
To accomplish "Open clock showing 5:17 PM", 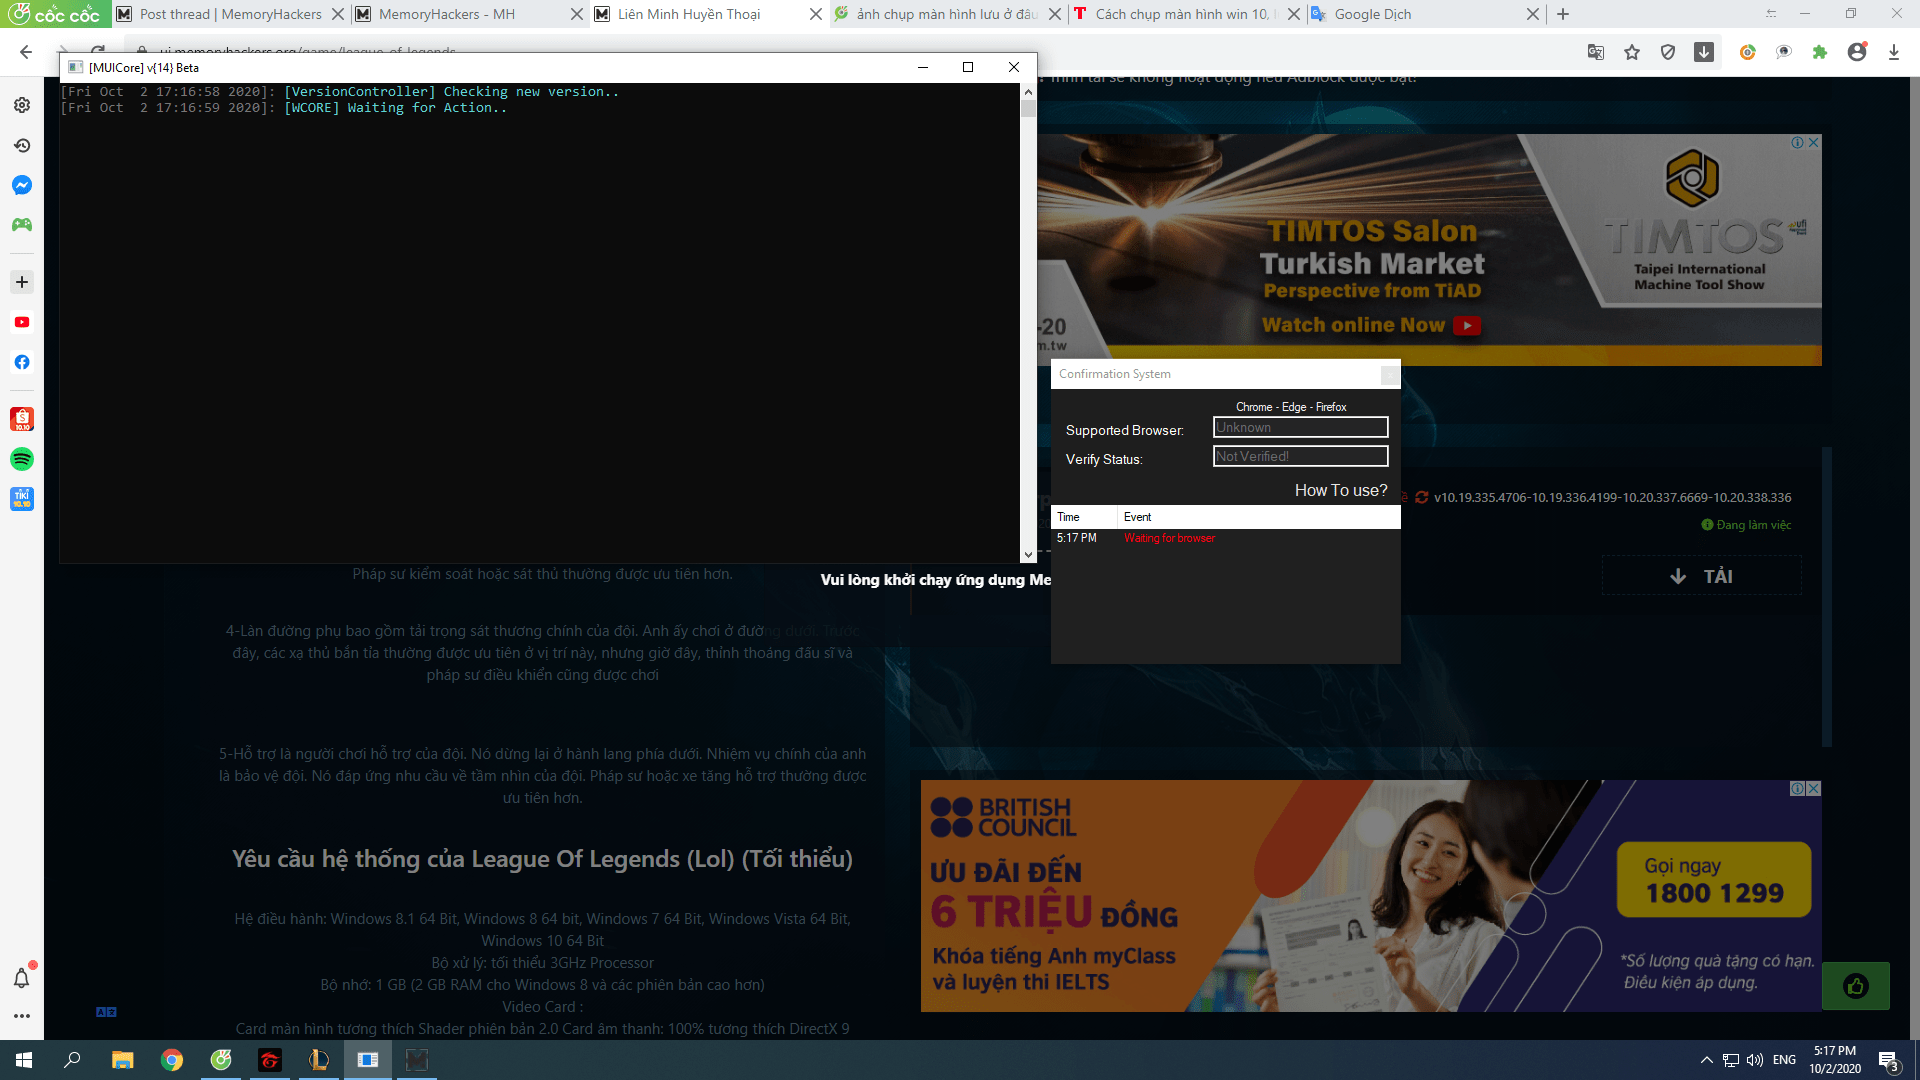I will pyautogui.click(x=1835, y=1060).
